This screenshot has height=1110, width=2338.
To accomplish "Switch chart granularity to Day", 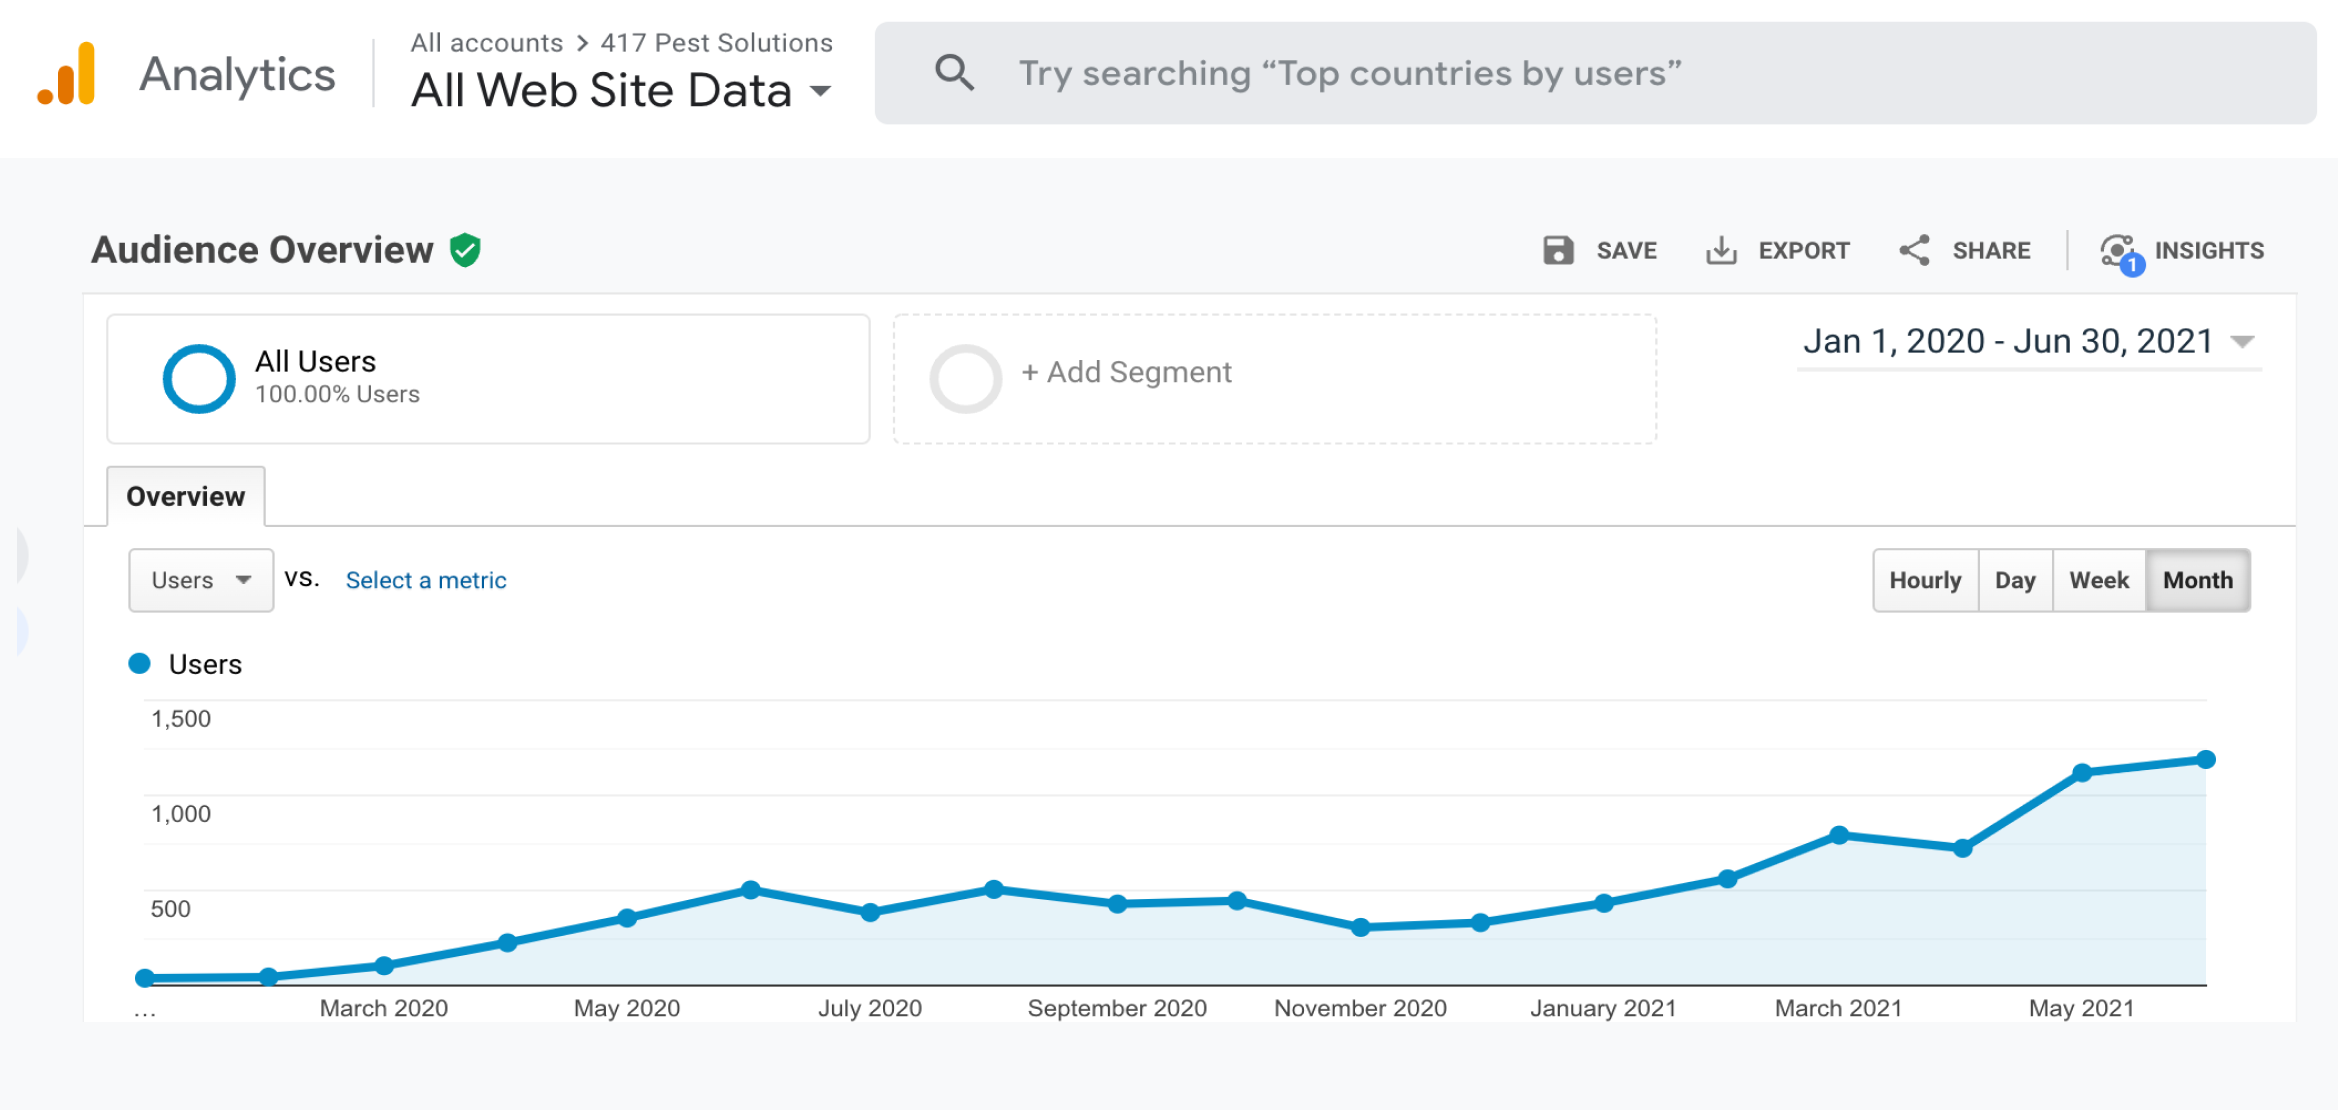I will (x=2015, y=580).
